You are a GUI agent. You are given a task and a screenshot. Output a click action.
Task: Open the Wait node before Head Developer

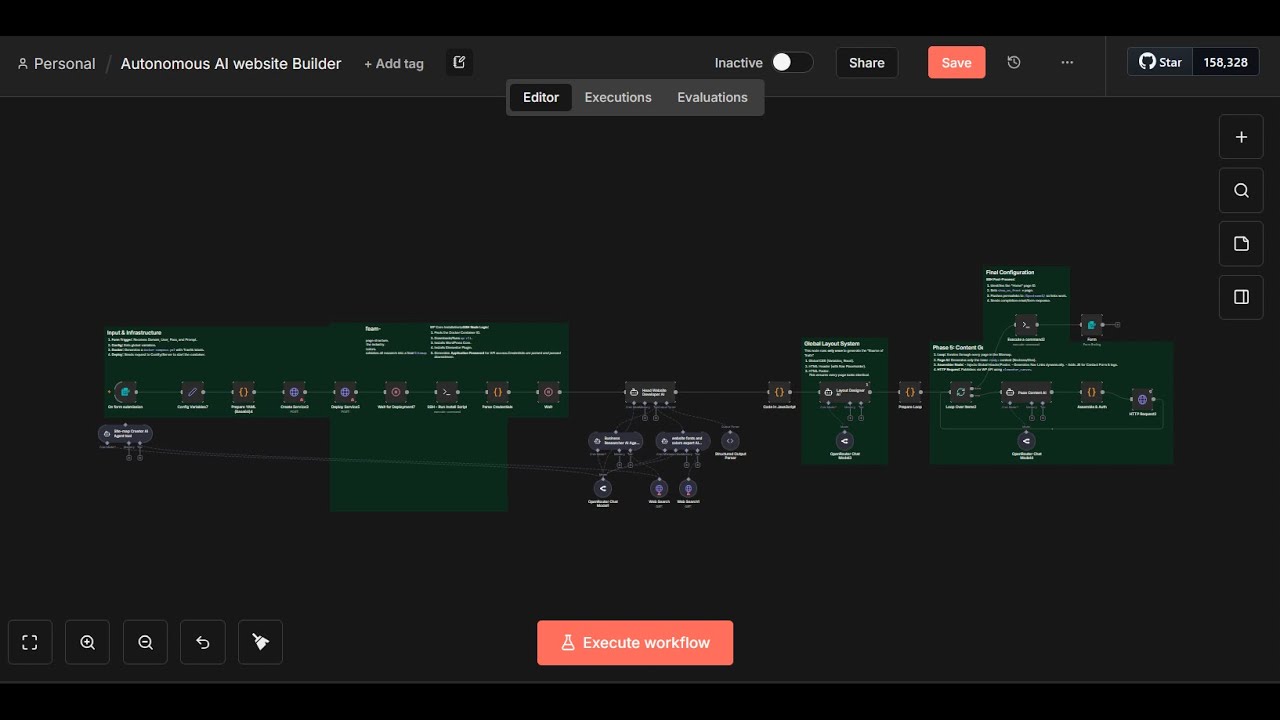point(548,392)
